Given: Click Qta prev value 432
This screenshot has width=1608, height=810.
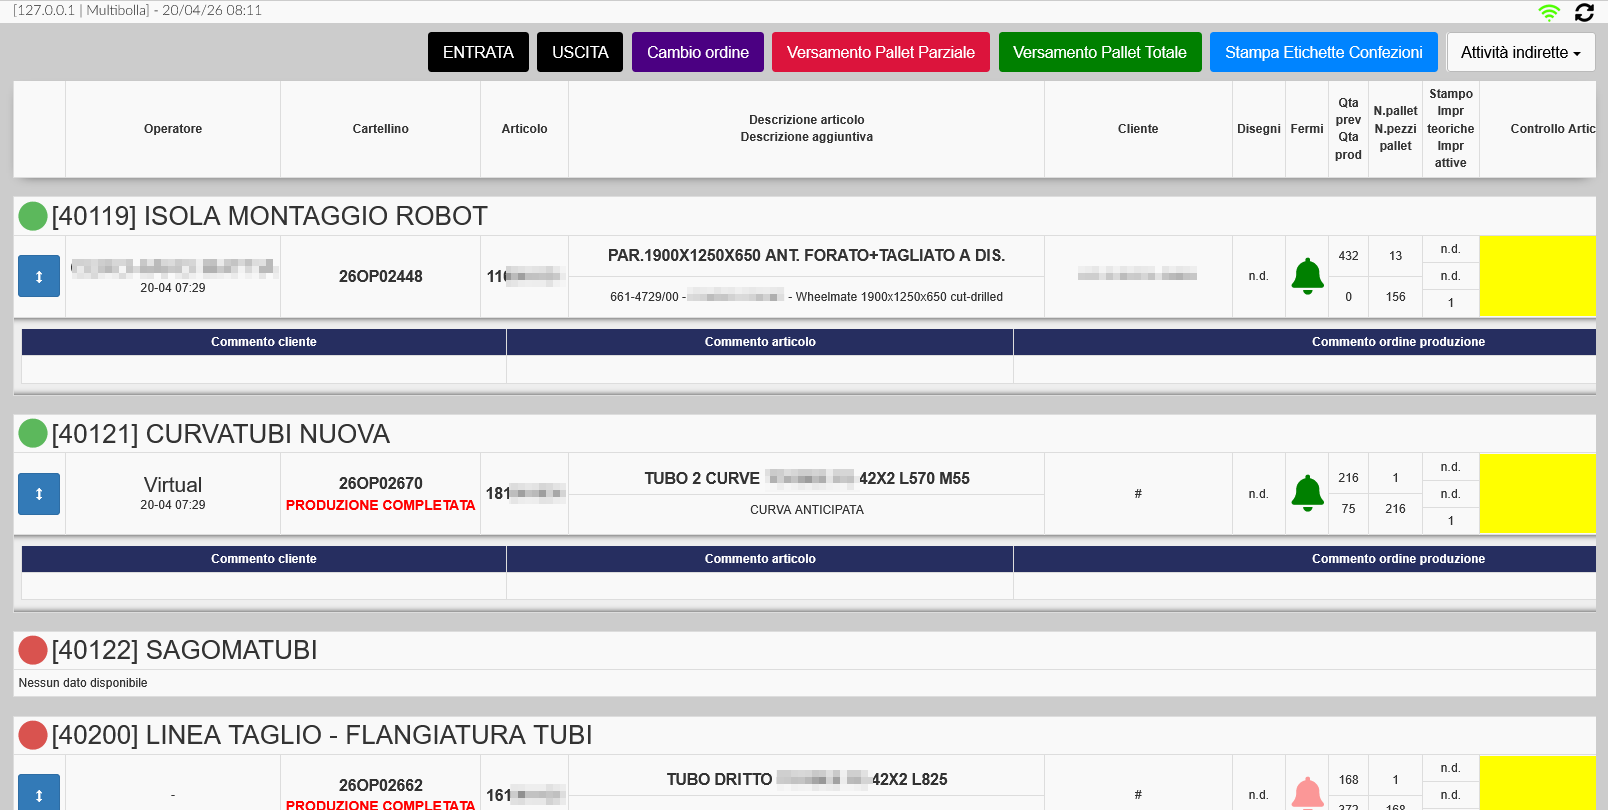Looking at the screenshot, I should click(x=1348, y=256).
